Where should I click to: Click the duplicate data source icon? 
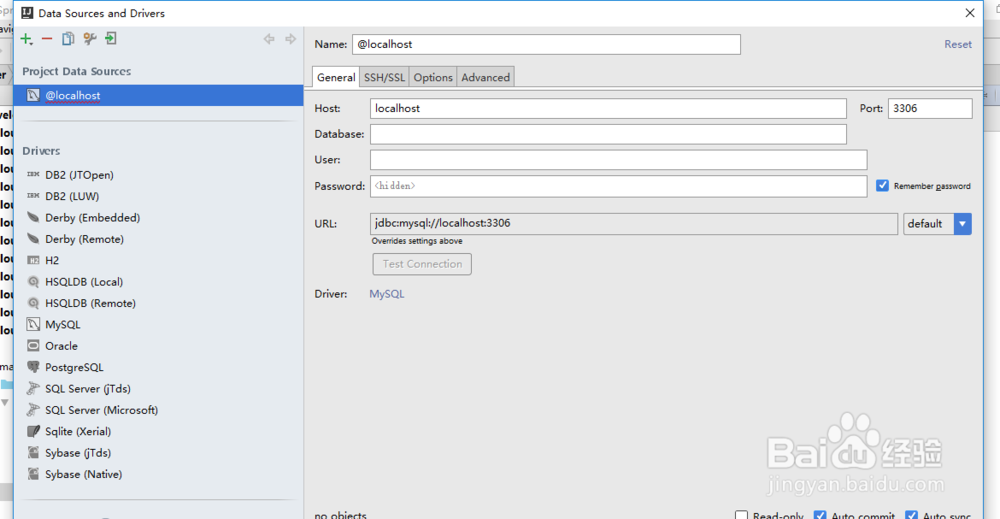pyautogui.click(x=68, y=39)
